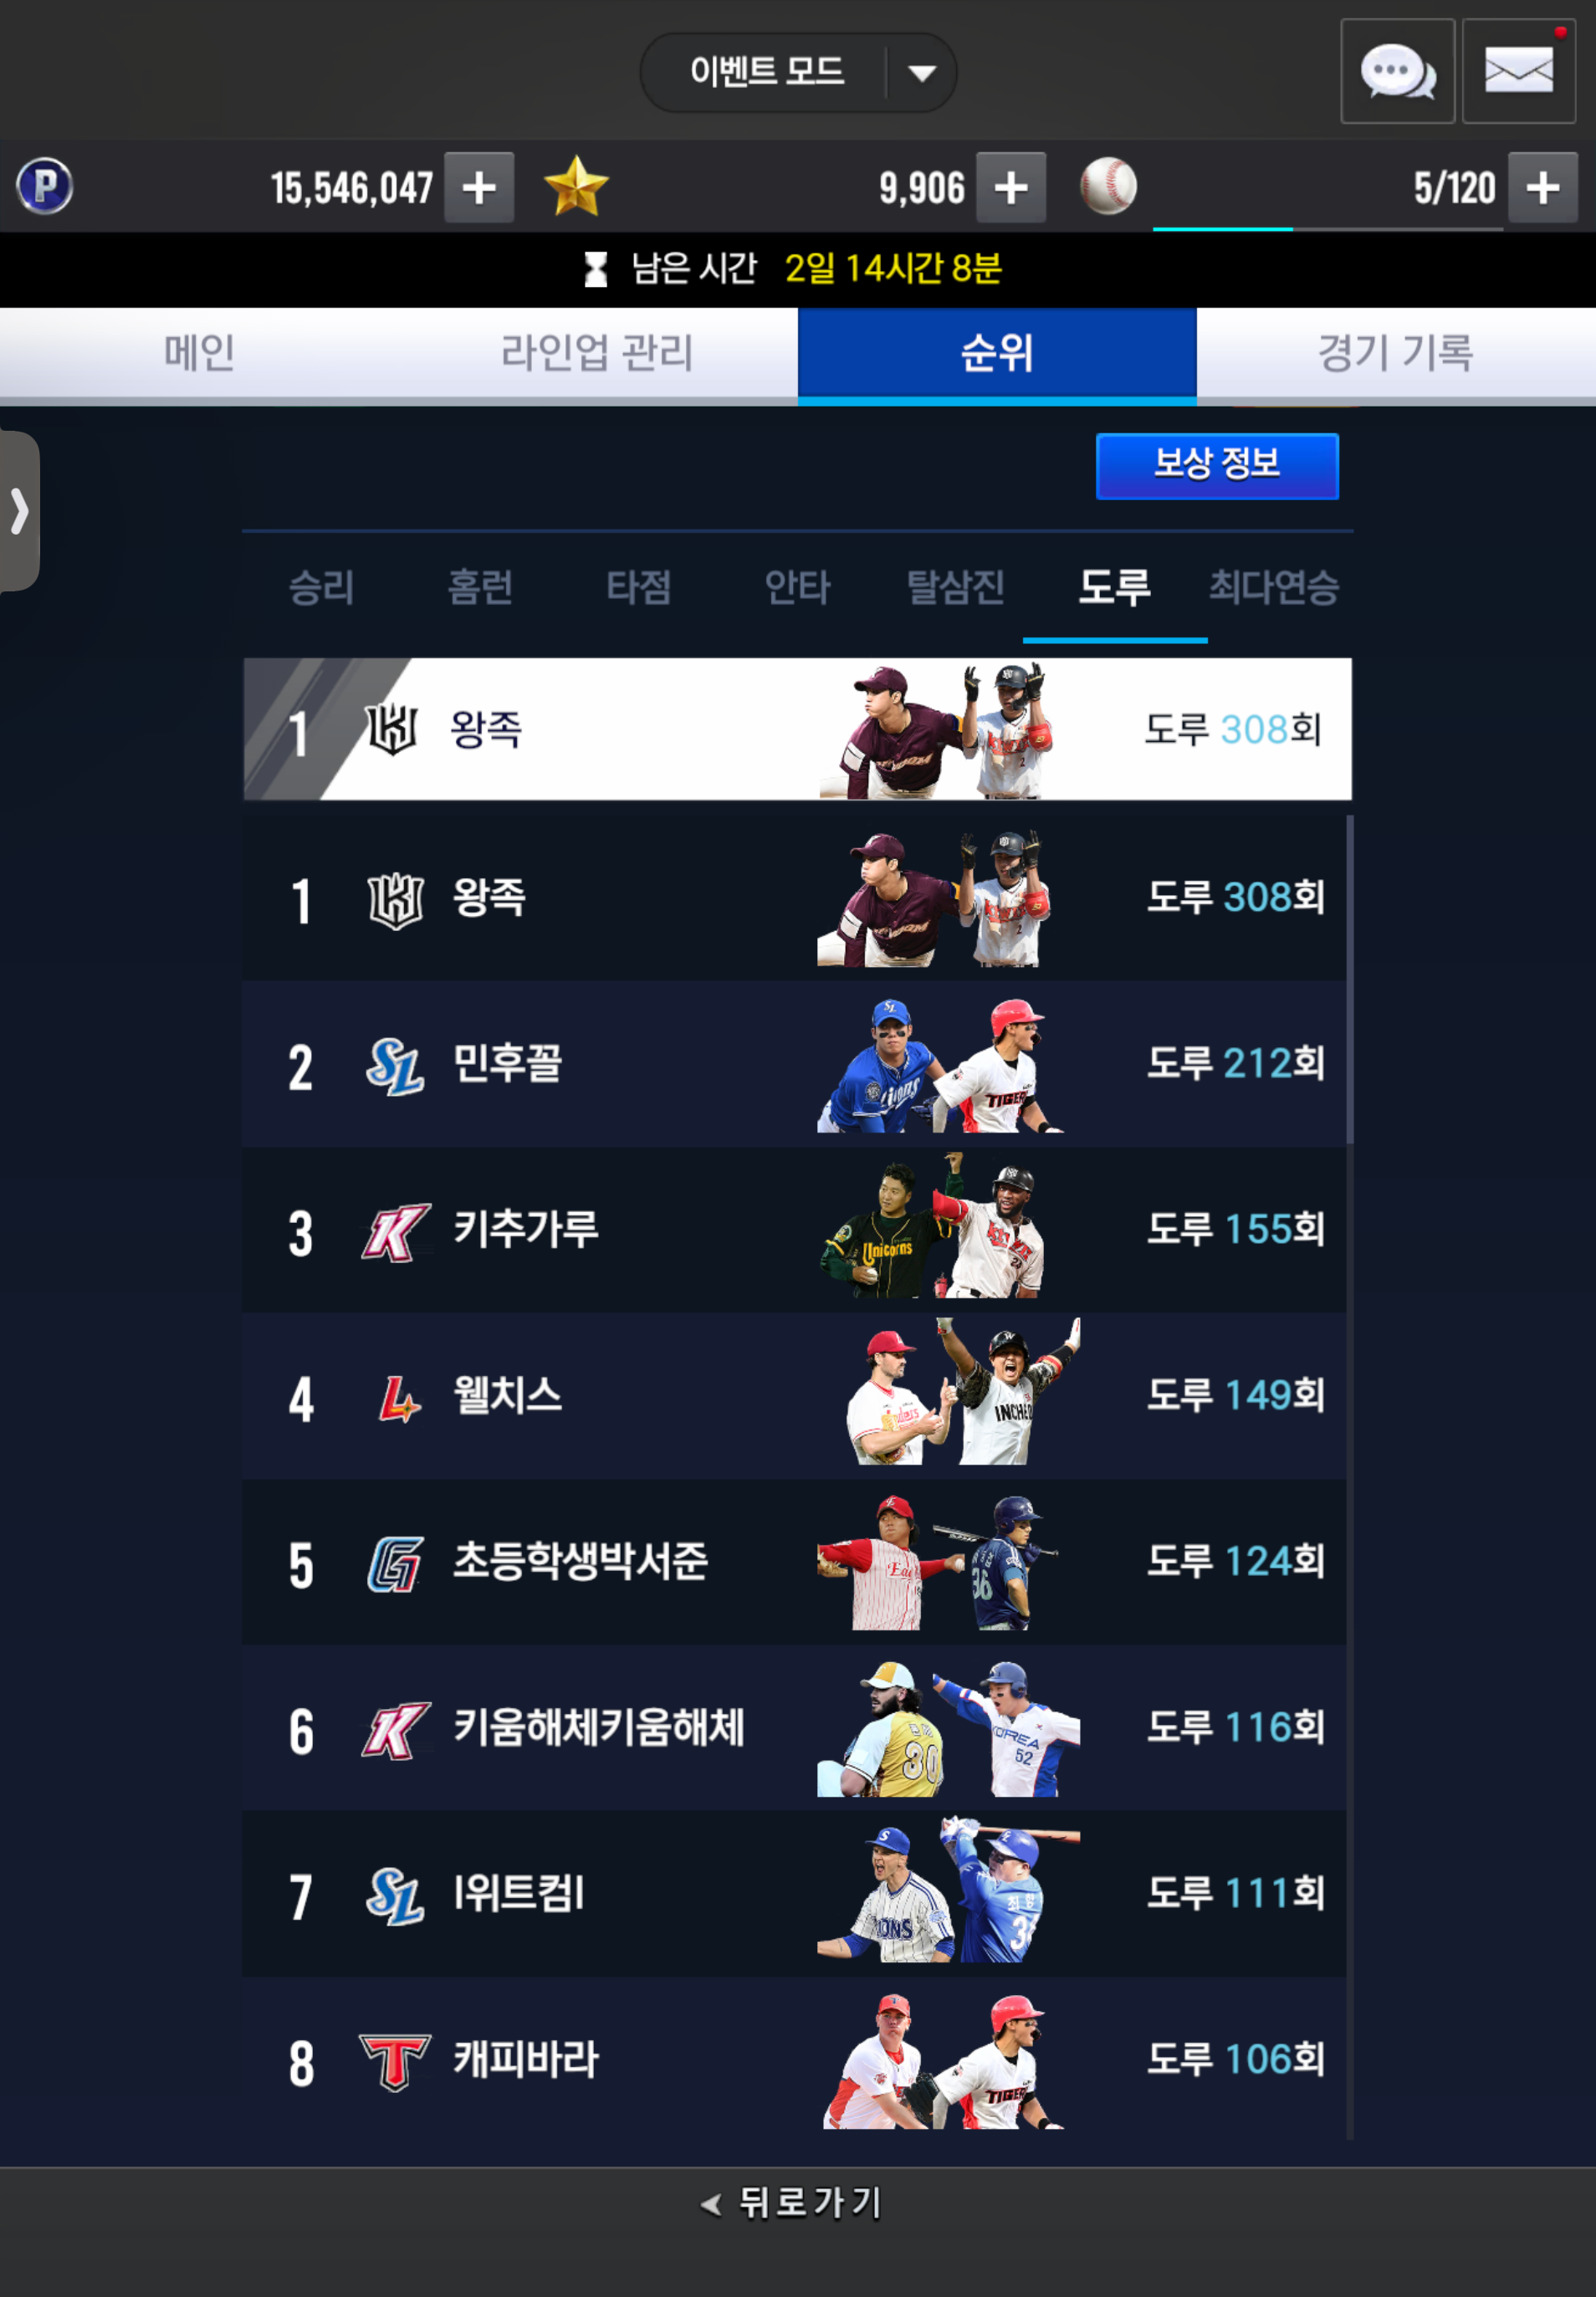
Task: Add stars with plus next to 9,906
Action: pos(1011,187)
